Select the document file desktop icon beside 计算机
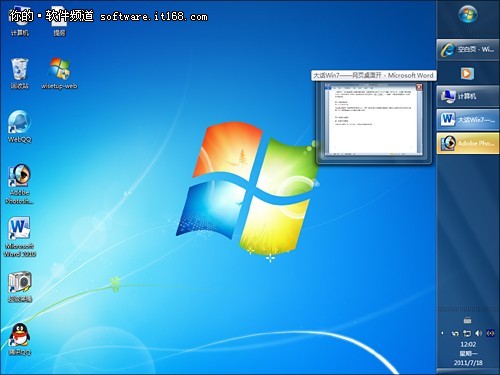Viewport: 500px width, 375px height. [x=59, y=21]
